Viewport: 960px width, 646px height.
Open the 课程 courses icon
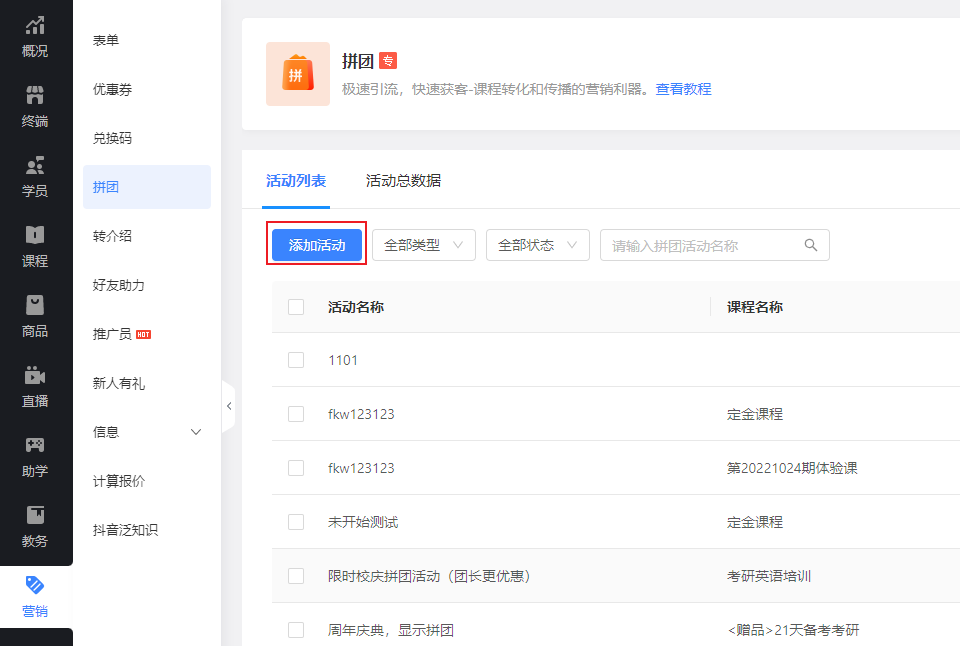coord(35,235)
